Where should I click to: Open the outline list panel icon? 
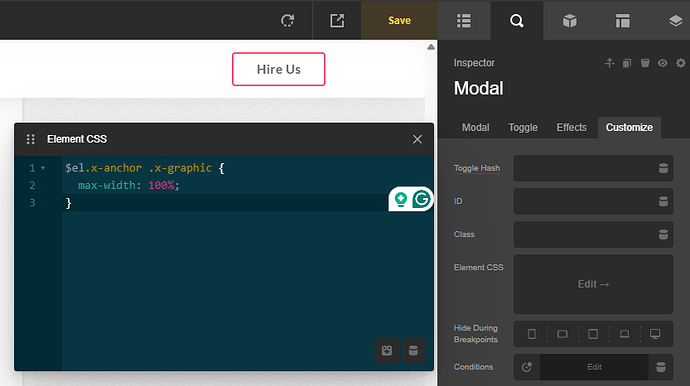[464, 21]
